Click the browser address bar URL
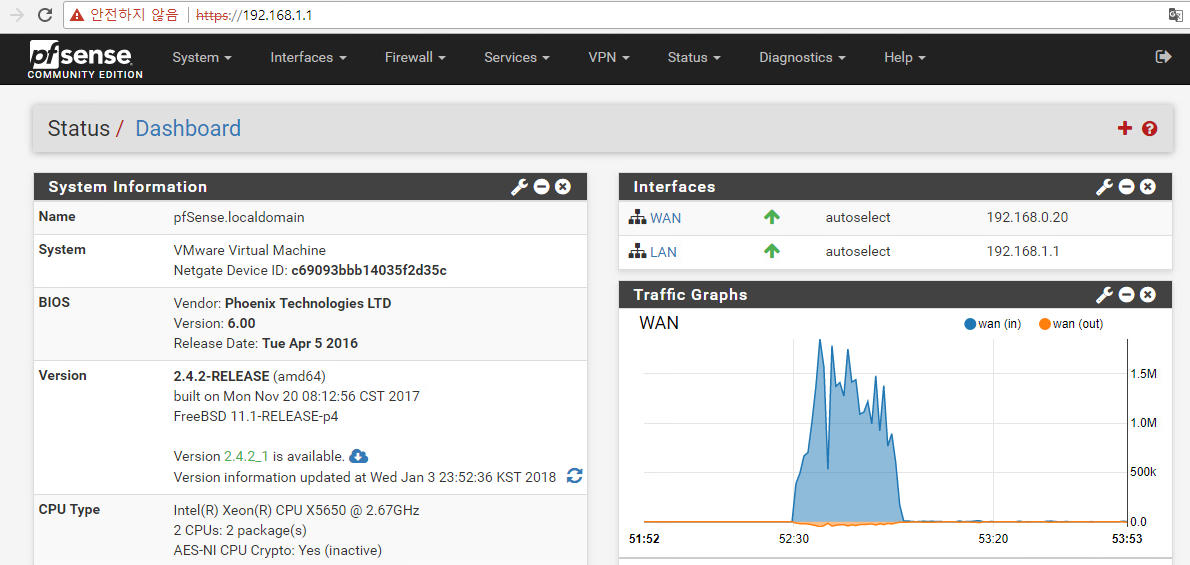The width and height of the screenshot is (1190, 565). (x=254, y=14)
